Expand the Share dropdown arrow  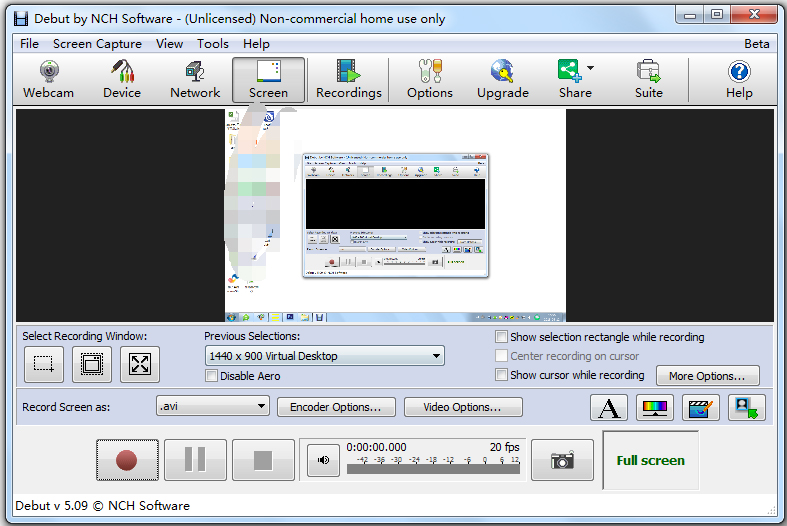[590, 68]
